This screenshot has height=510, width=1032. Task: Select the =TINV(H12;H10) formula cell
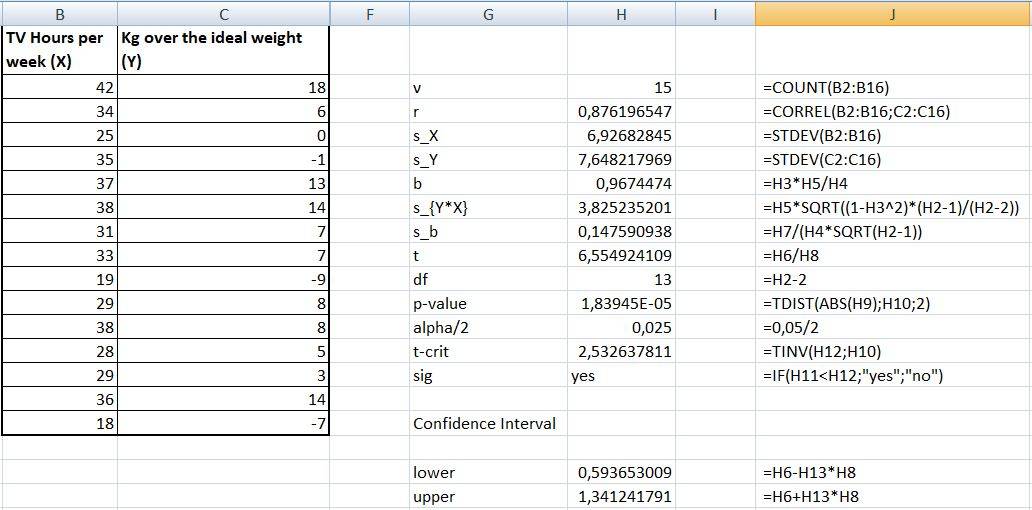point(893,352)
